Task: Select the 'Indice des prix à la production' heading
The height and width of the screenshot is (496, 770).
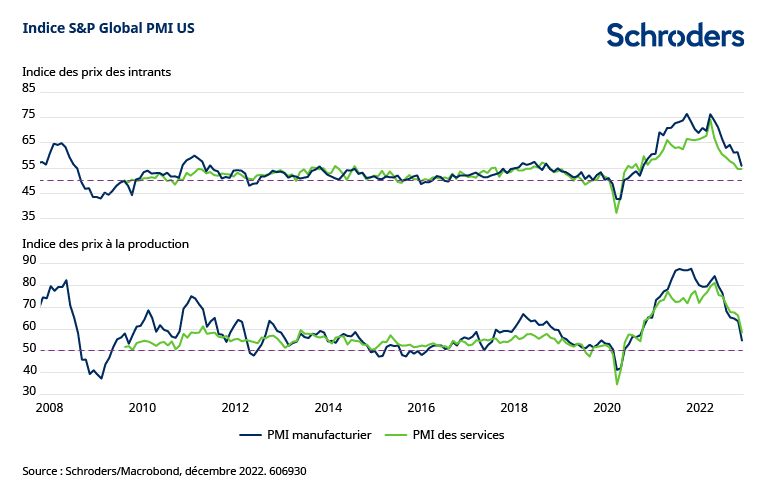Action: [106, 244]
